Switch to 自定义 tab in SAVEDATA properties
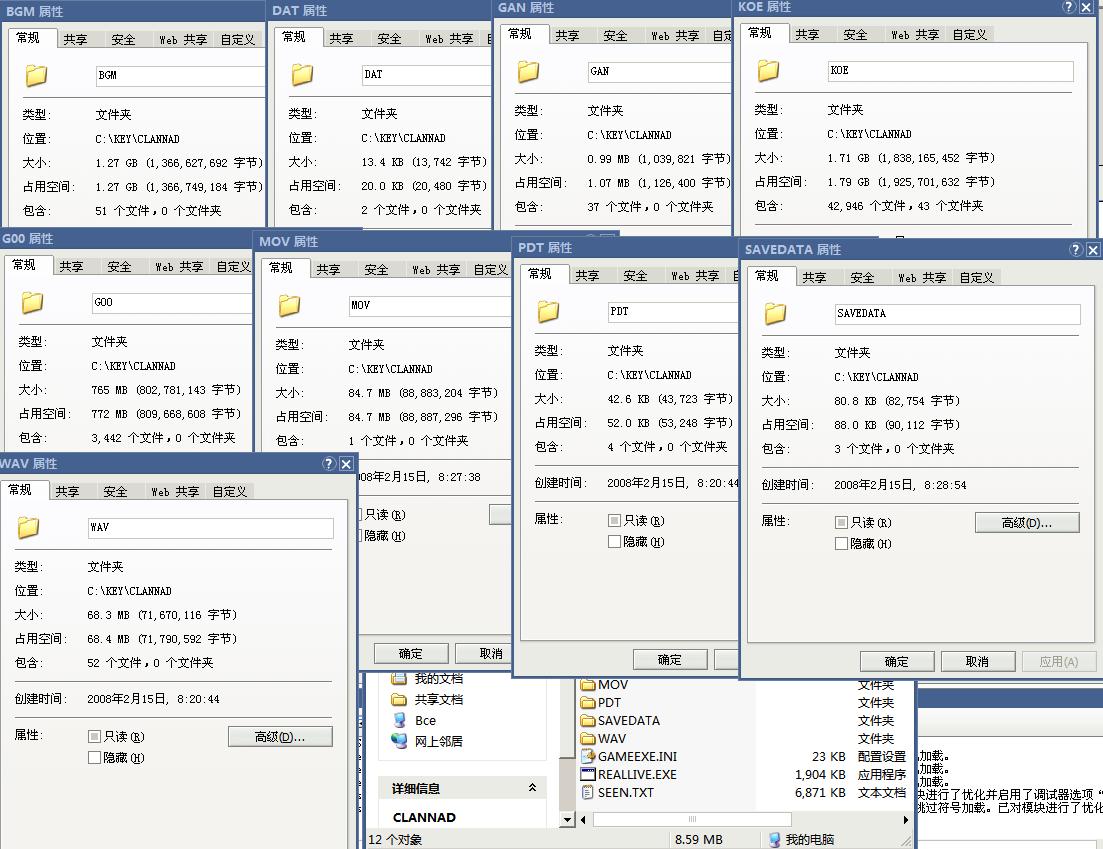Image resolution: width=1103 pixels, height=849 pixels. pos(977,278)
